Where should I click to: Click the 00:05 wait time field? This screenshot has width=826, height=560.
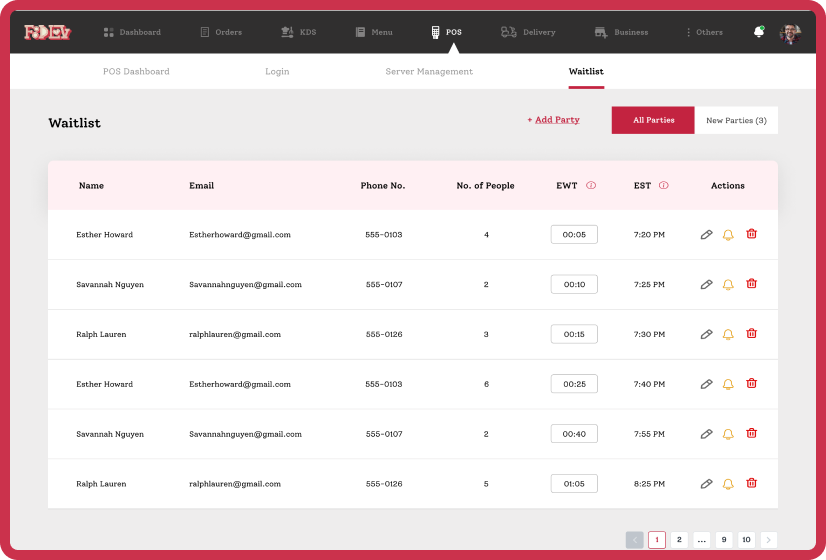pos(574,235)
